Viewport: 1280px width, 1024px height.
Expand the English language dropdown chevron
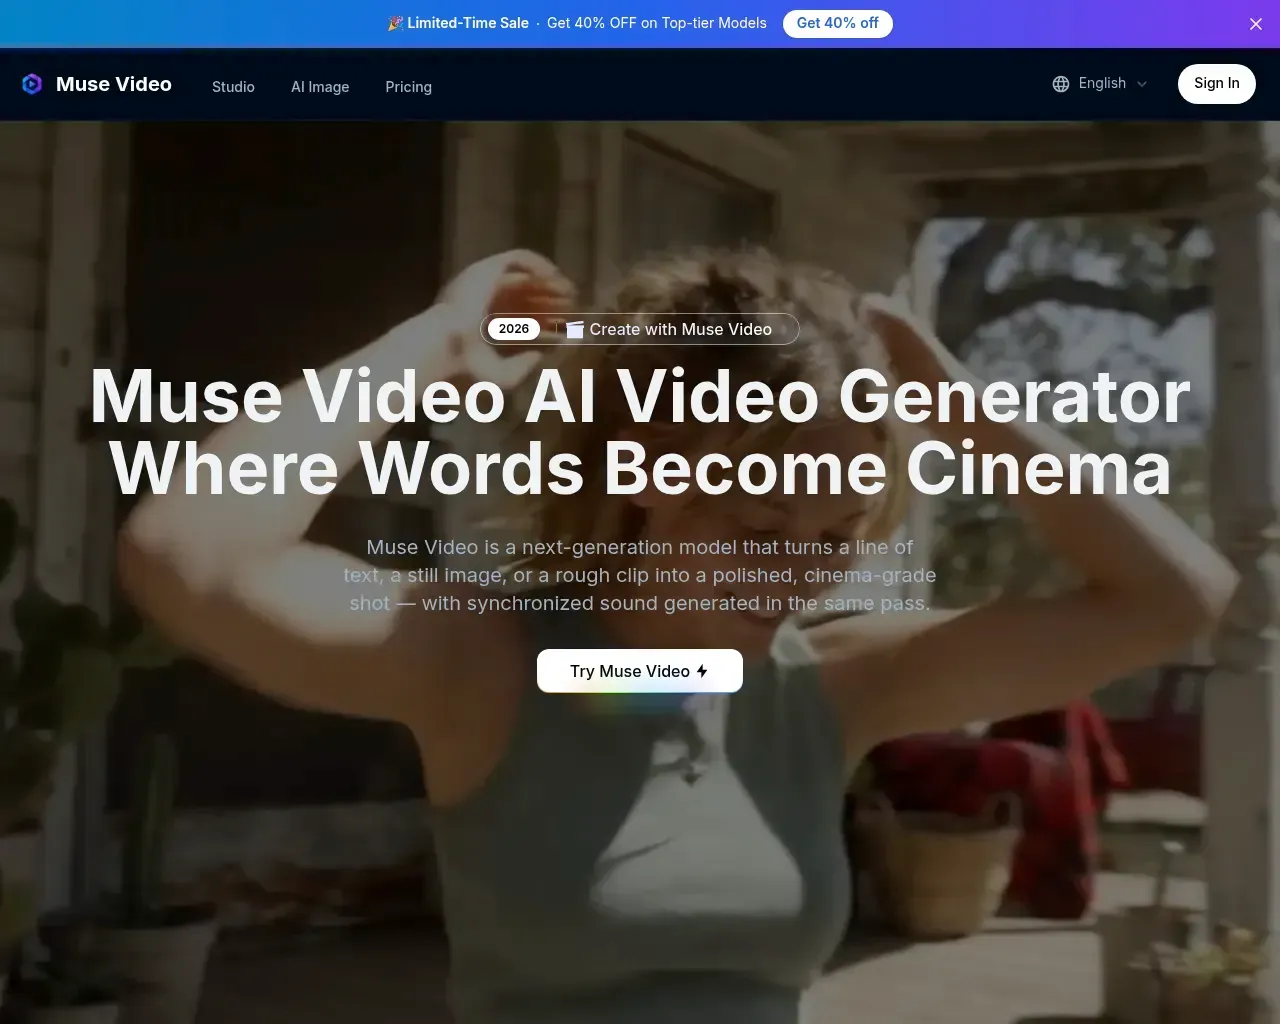(1142, 84)
